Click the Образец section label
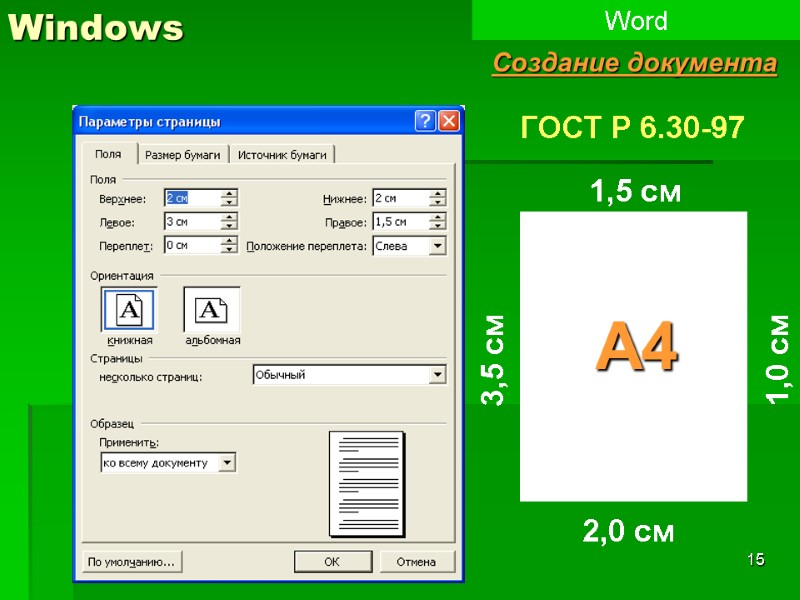This screenshot has height=600, width=800. point(112,423)
